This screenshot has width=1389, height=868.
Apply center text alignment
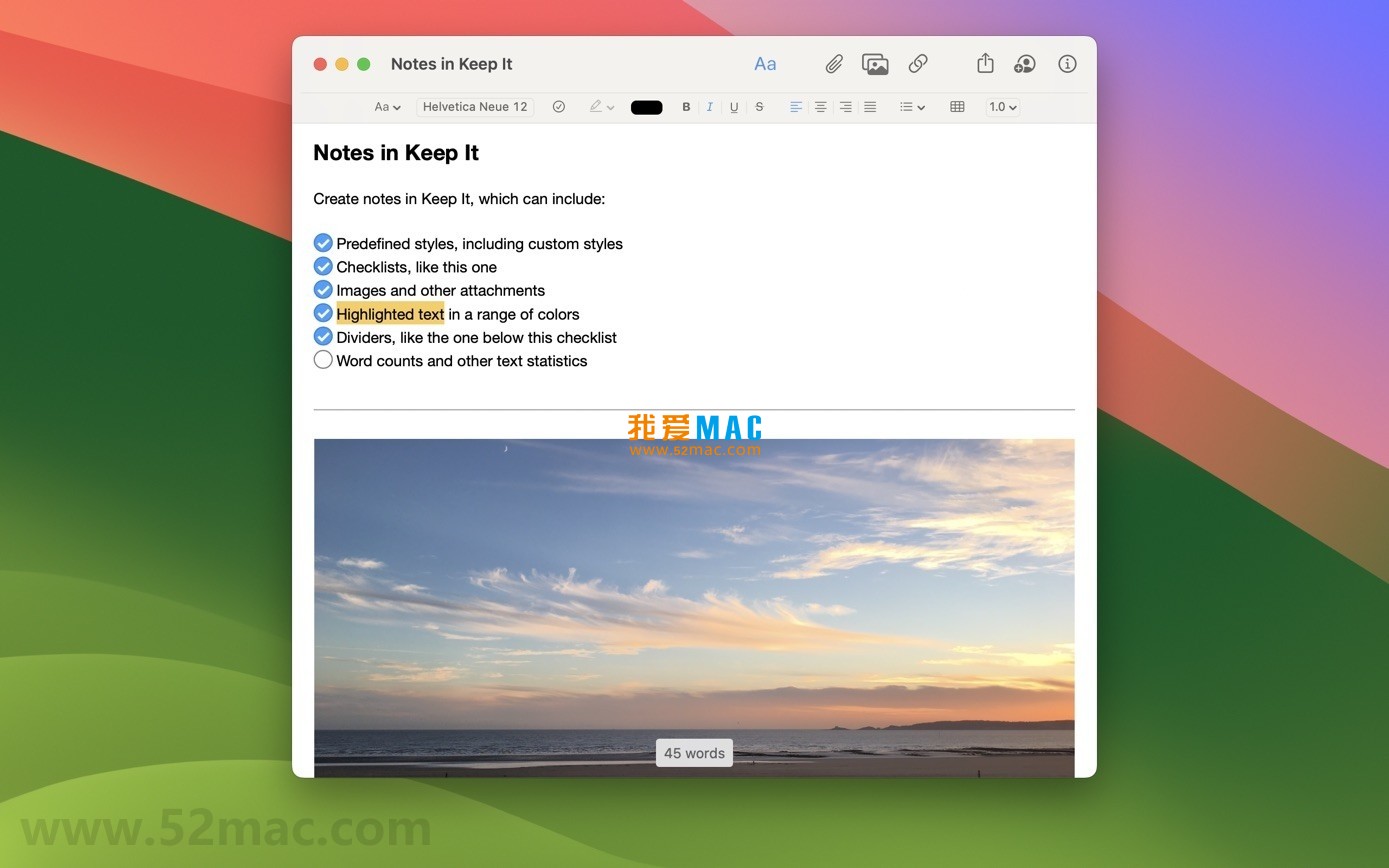(820, 107)
